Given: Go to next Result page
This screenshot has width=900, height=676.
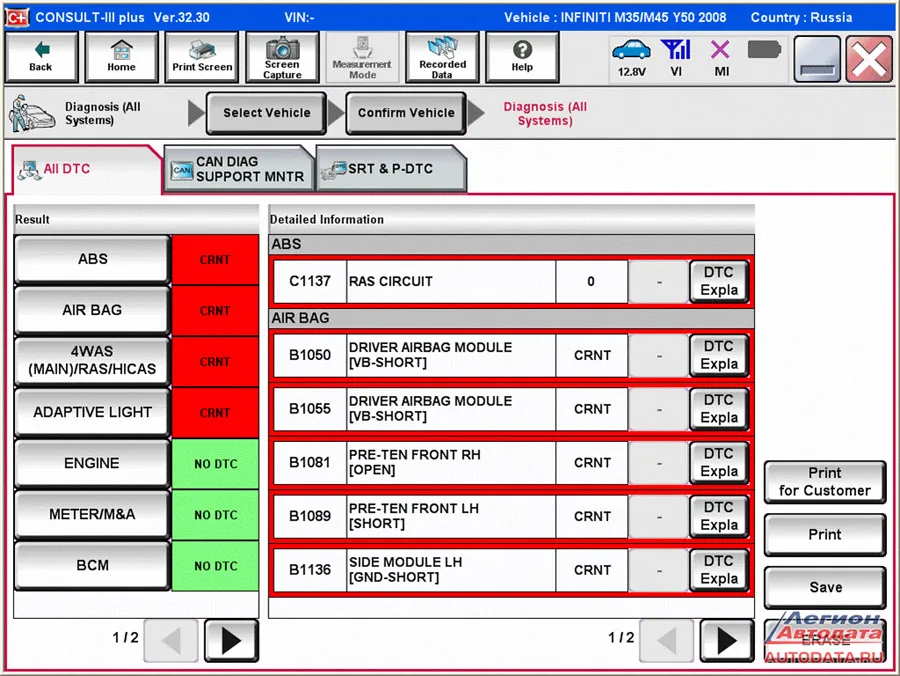Looking at the screenshot, I should click(231, 640).
